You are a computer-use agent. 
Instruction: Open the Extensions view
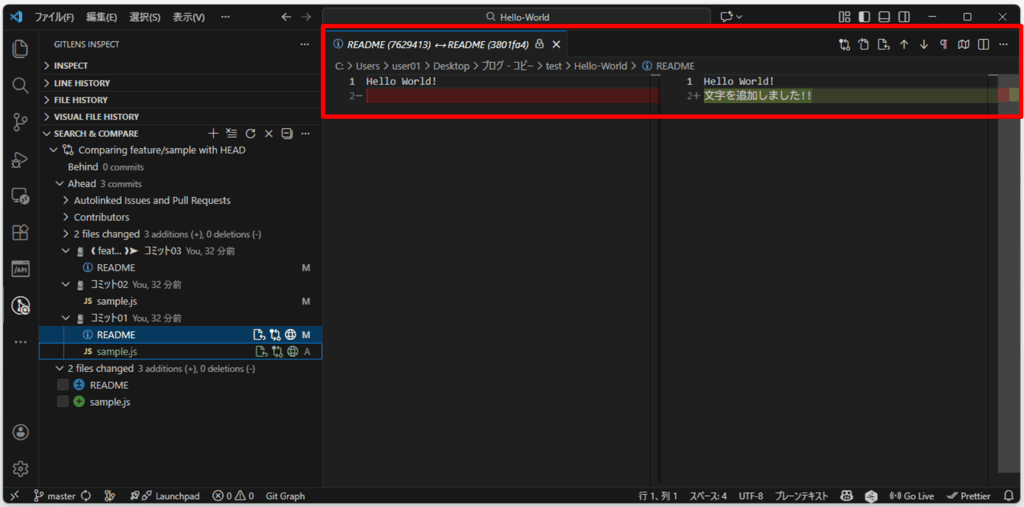20,232
